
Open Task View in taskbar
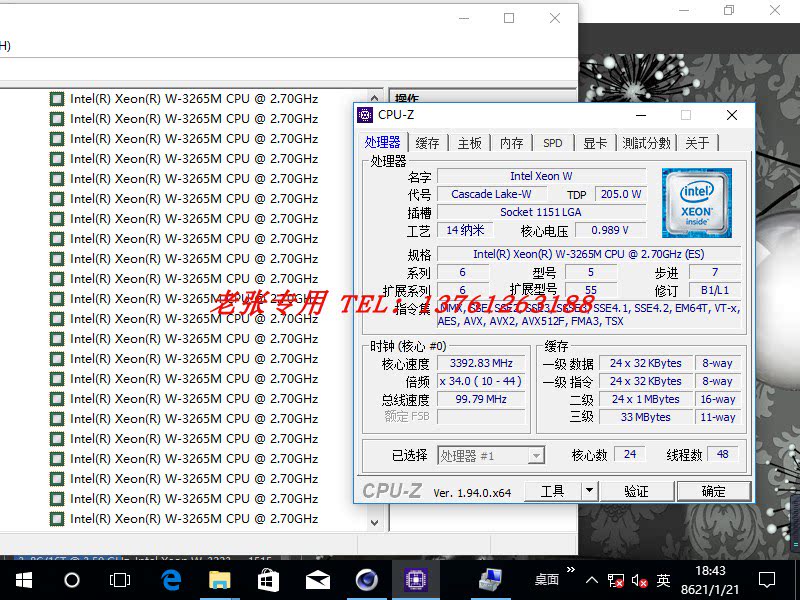pyautogui.click(x=120, y=580)
